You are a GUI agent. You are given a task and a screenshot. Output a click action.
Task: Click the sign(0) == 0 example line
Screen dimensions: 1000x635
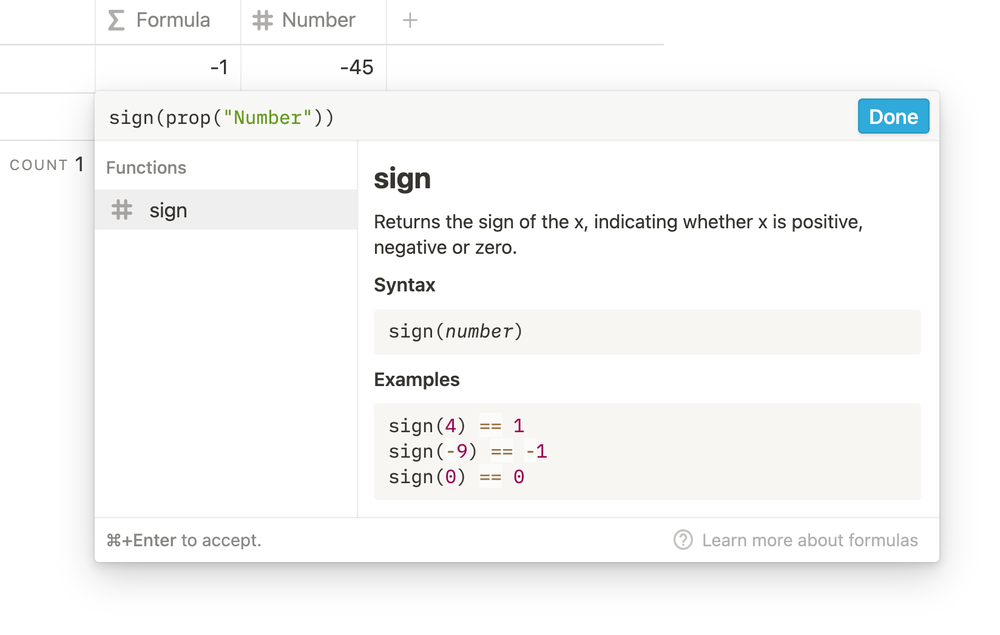coord(456,477)
